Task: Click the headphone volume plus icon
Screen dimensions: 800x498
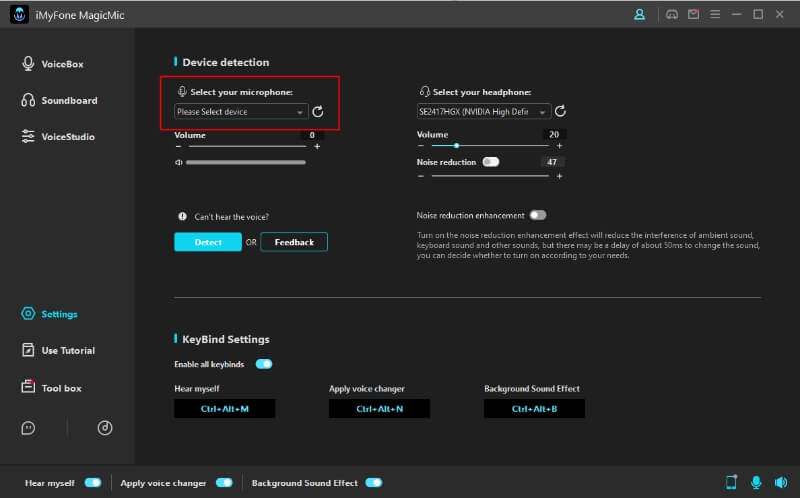Action: pyautogui.click(x=559, y=146)
